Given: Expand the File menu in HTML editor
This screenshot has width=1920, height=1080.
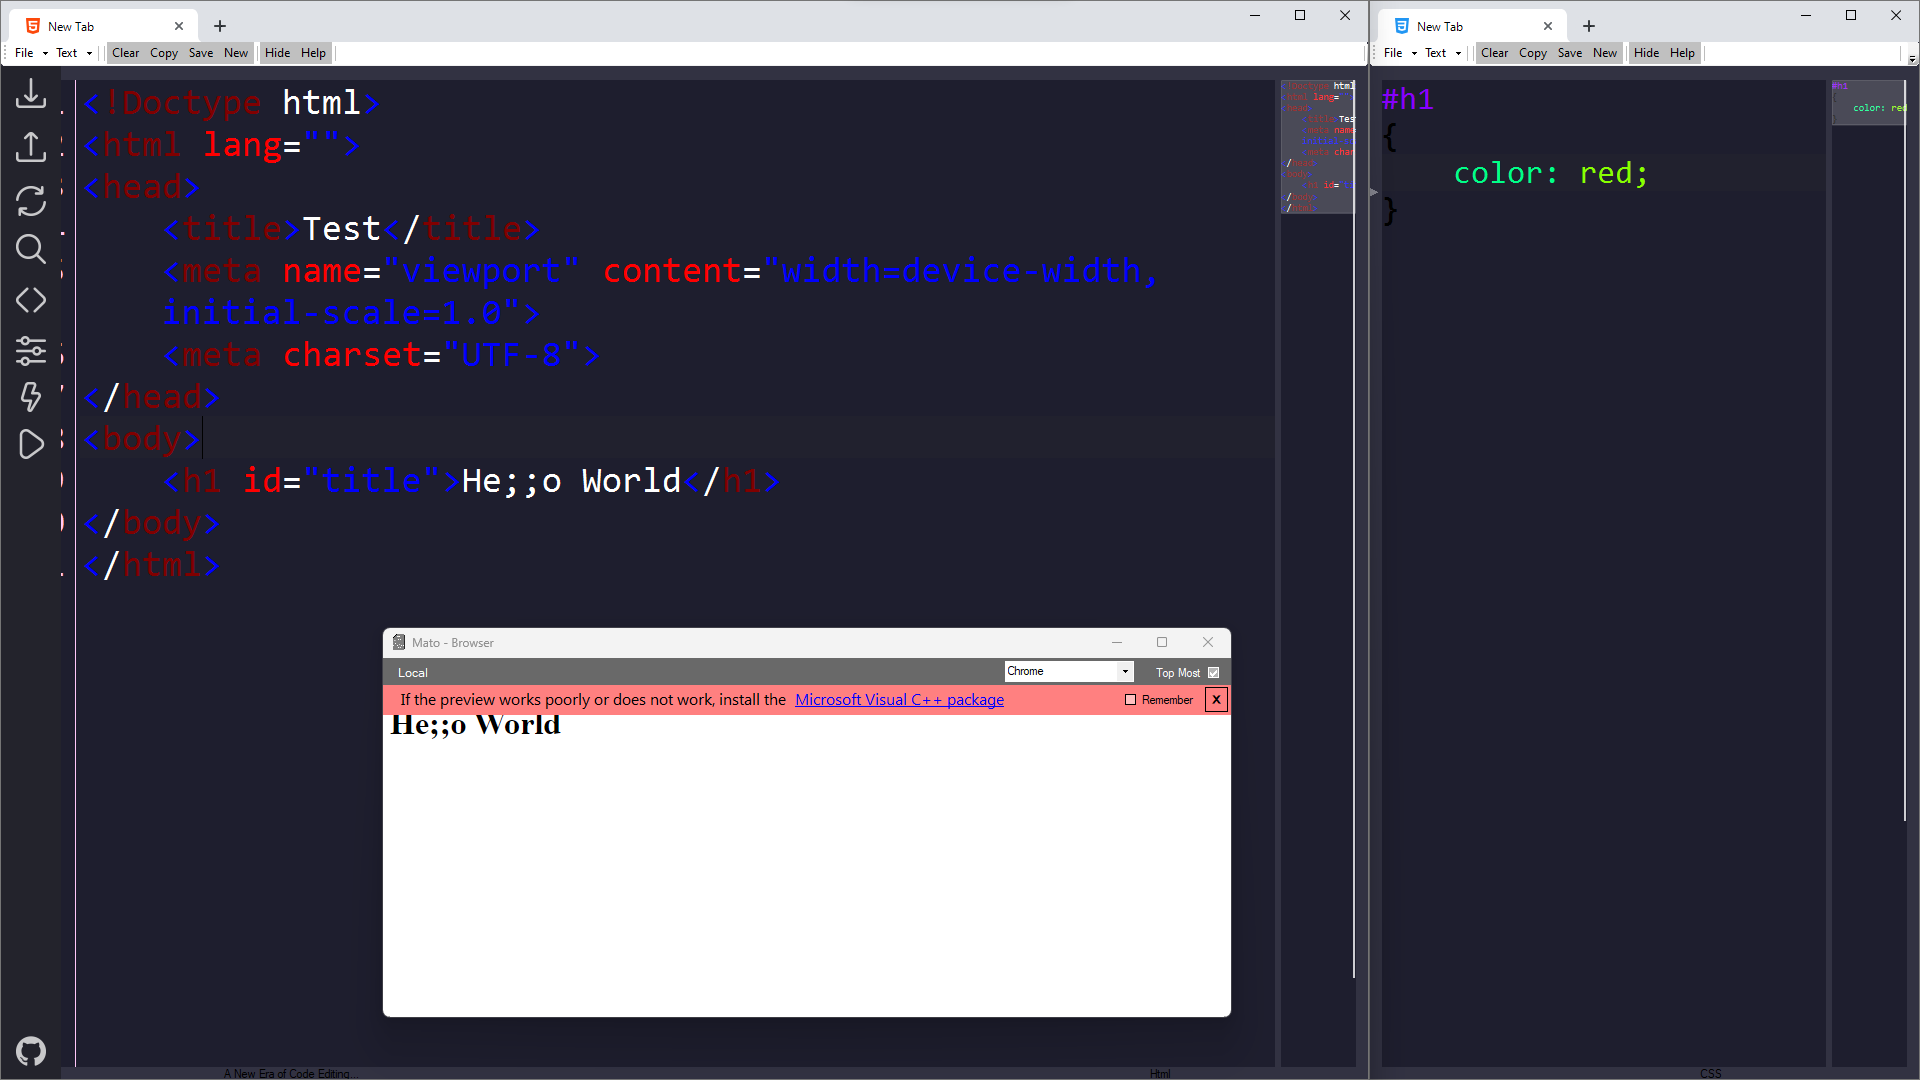Looking at the screenshot, I should click(31, 53).
